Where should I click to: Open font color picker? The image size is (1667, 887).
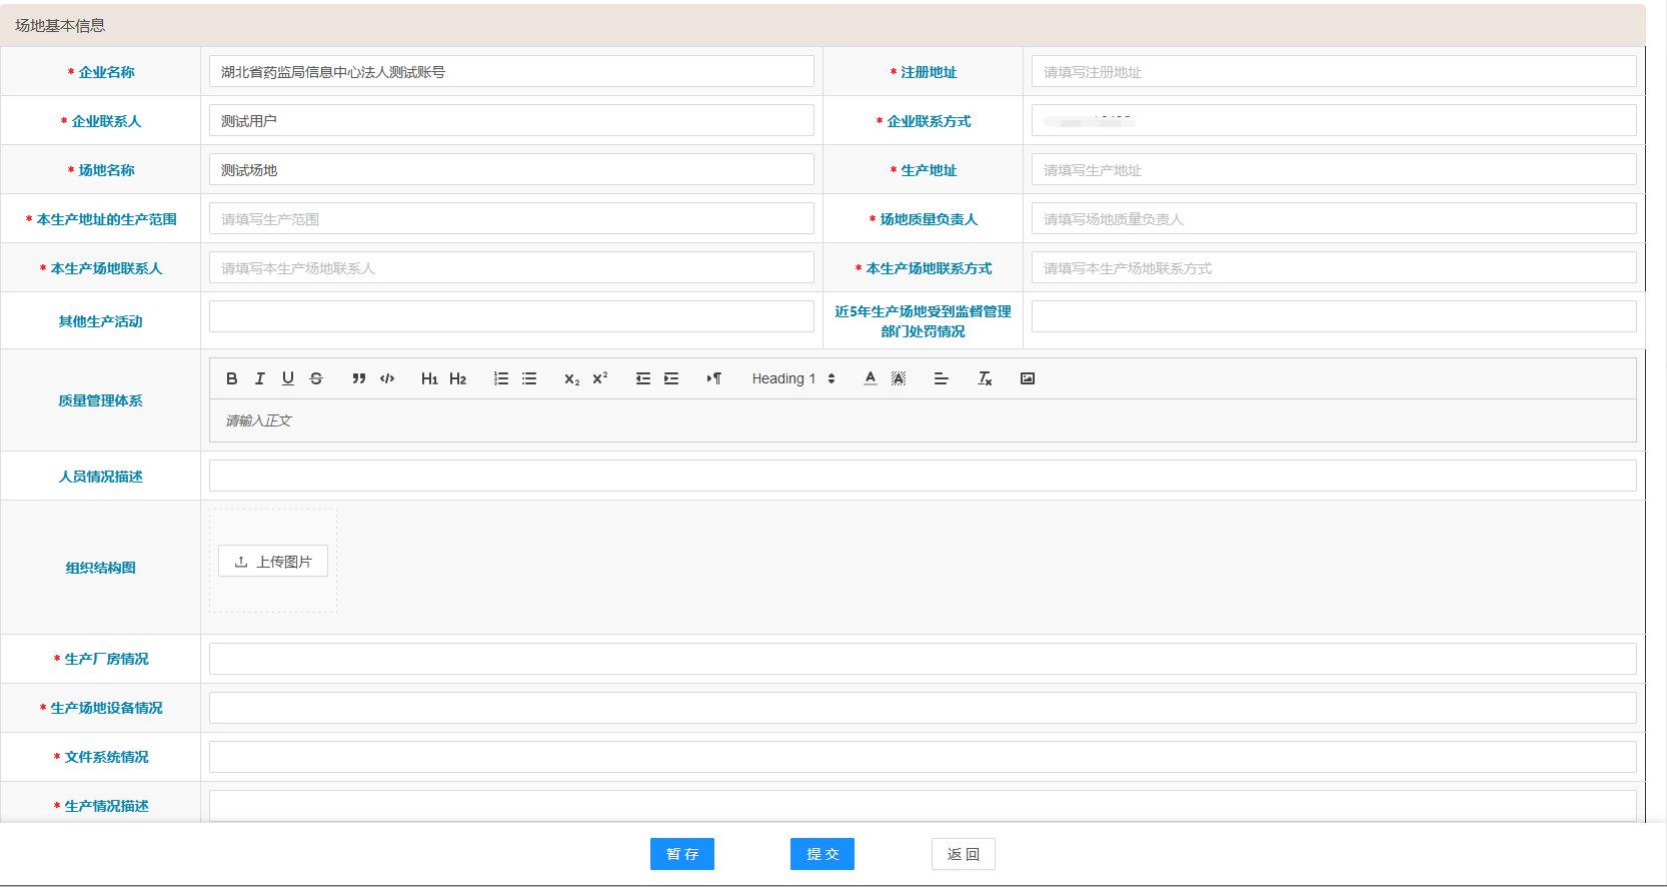870,378
